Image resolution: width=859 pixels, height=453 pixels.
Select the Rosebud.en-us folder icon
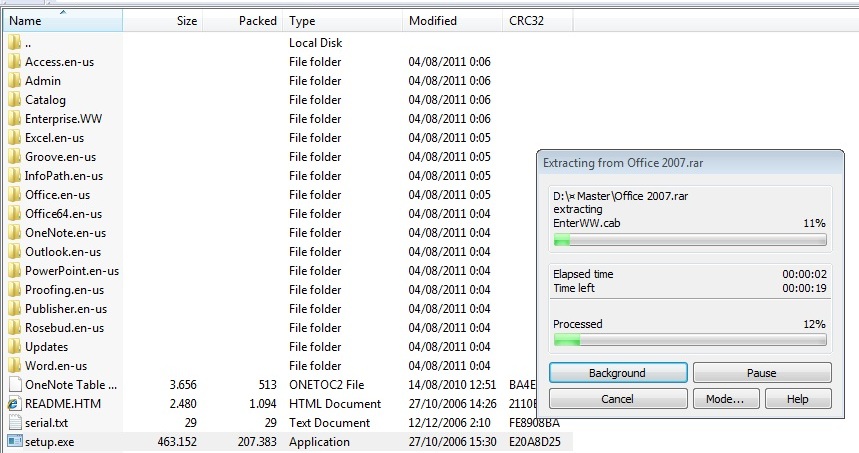point(15,328)
